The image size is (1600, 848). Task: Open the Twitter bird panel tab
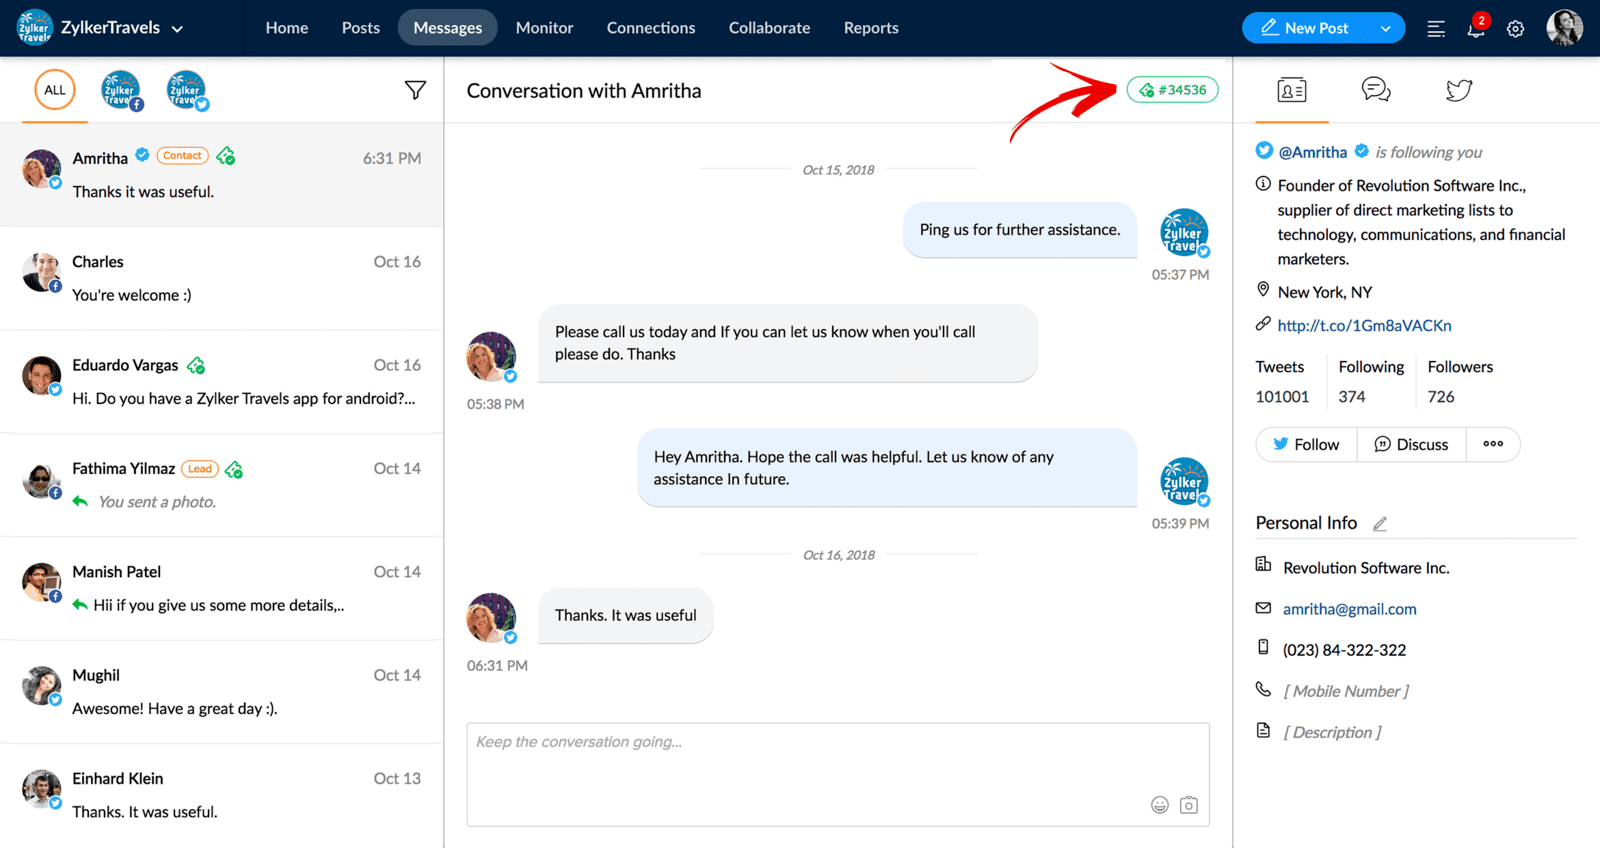1459,90
